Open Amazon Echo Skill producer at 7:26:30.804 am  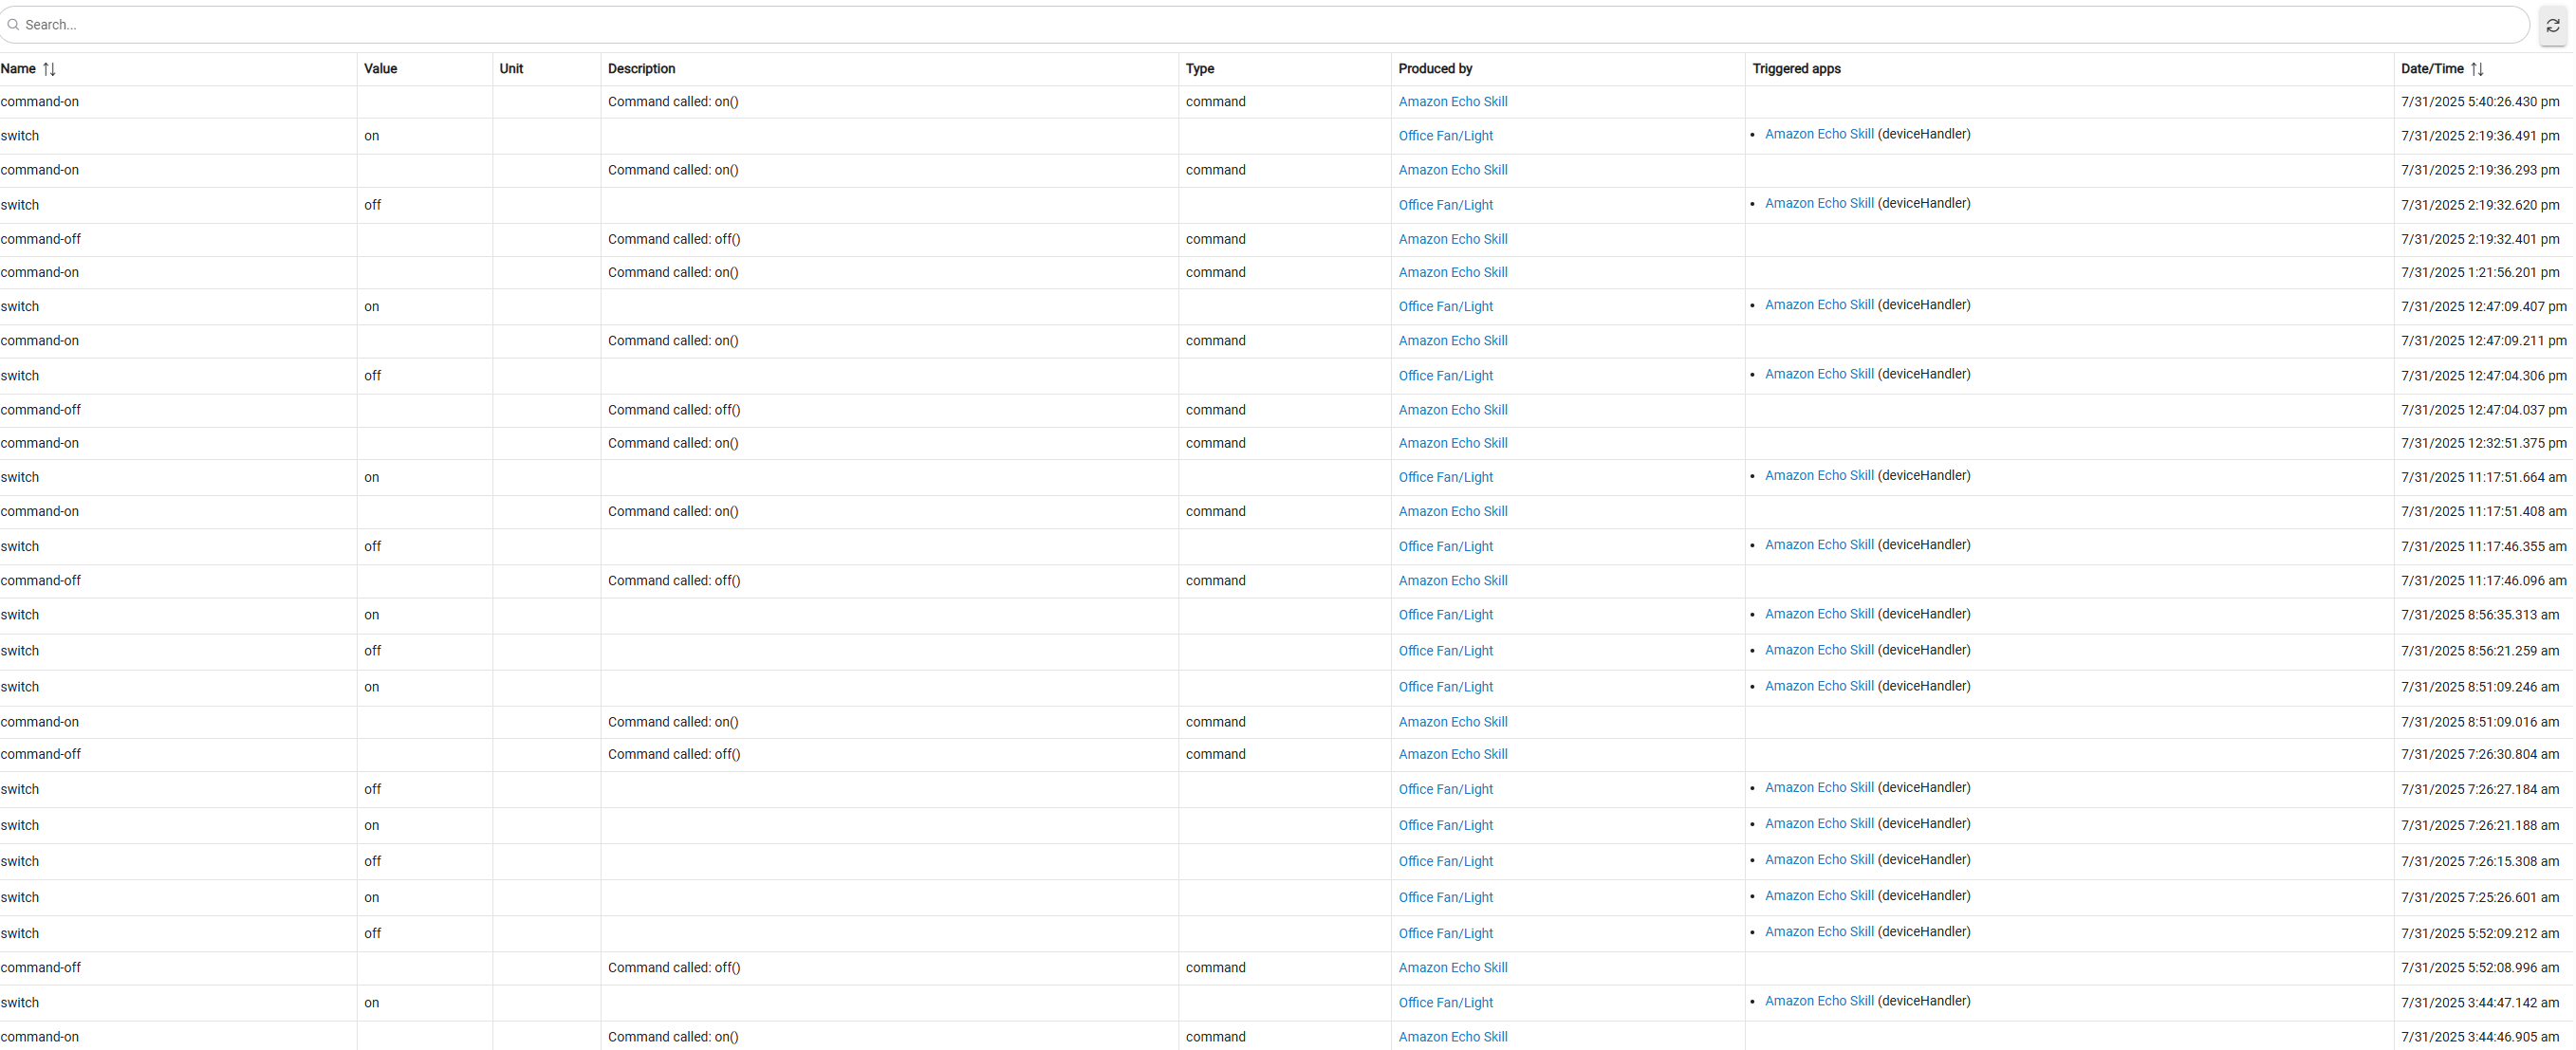(x=1452, y=755)
